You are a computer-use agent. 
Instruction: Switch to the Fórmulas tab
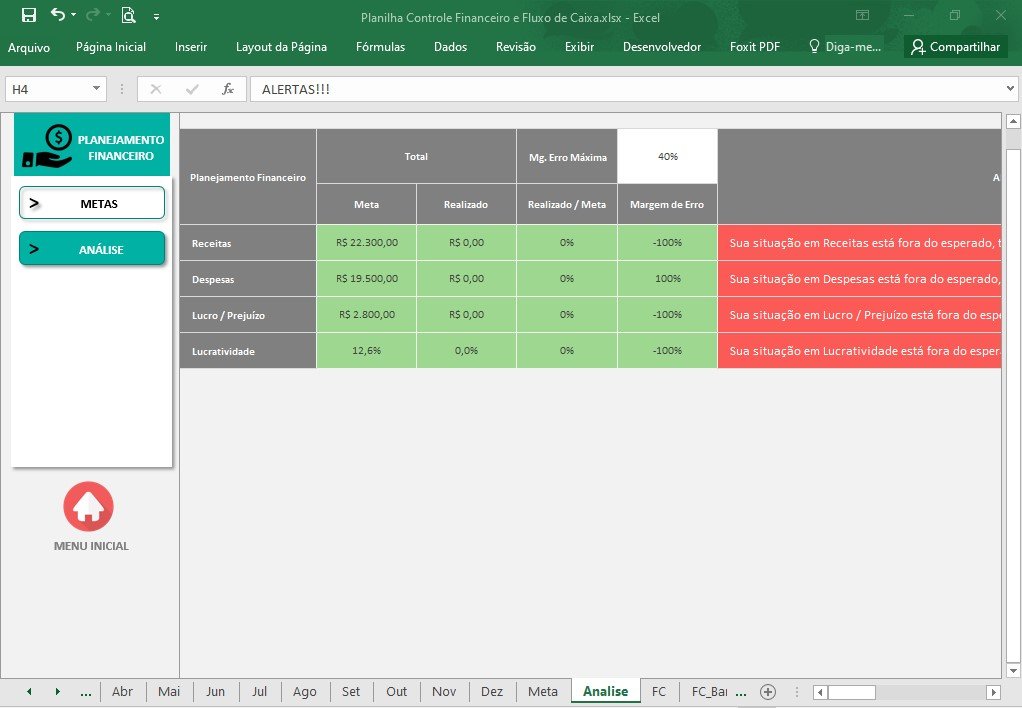pyautogui.click(x=381, y=47)
